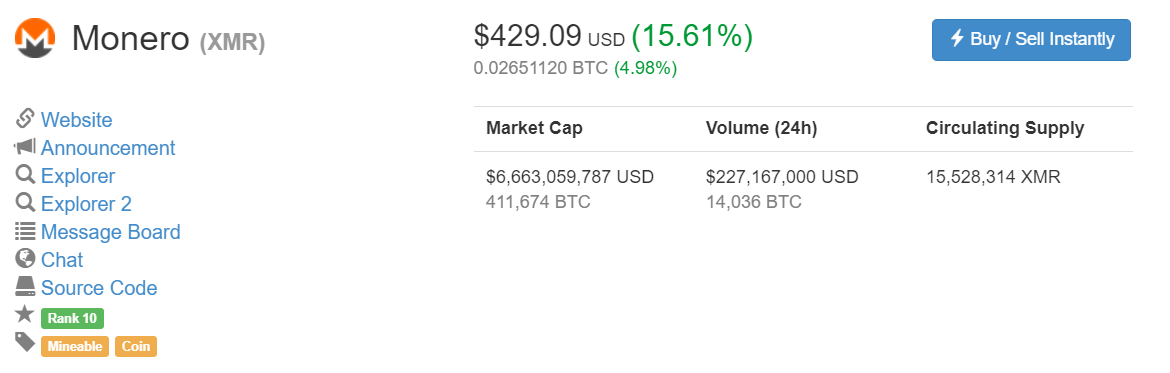Visit the Message Board link
1170x373 pixels.
(110, 232)
